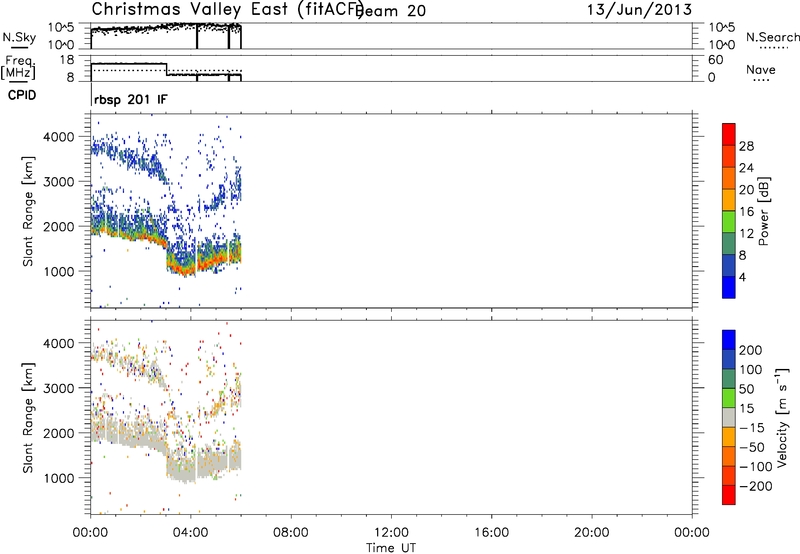Viewport: 800px width, 554px height.
Task: Click the 12:00 time axis label
Action: click(x=391, y=533)
